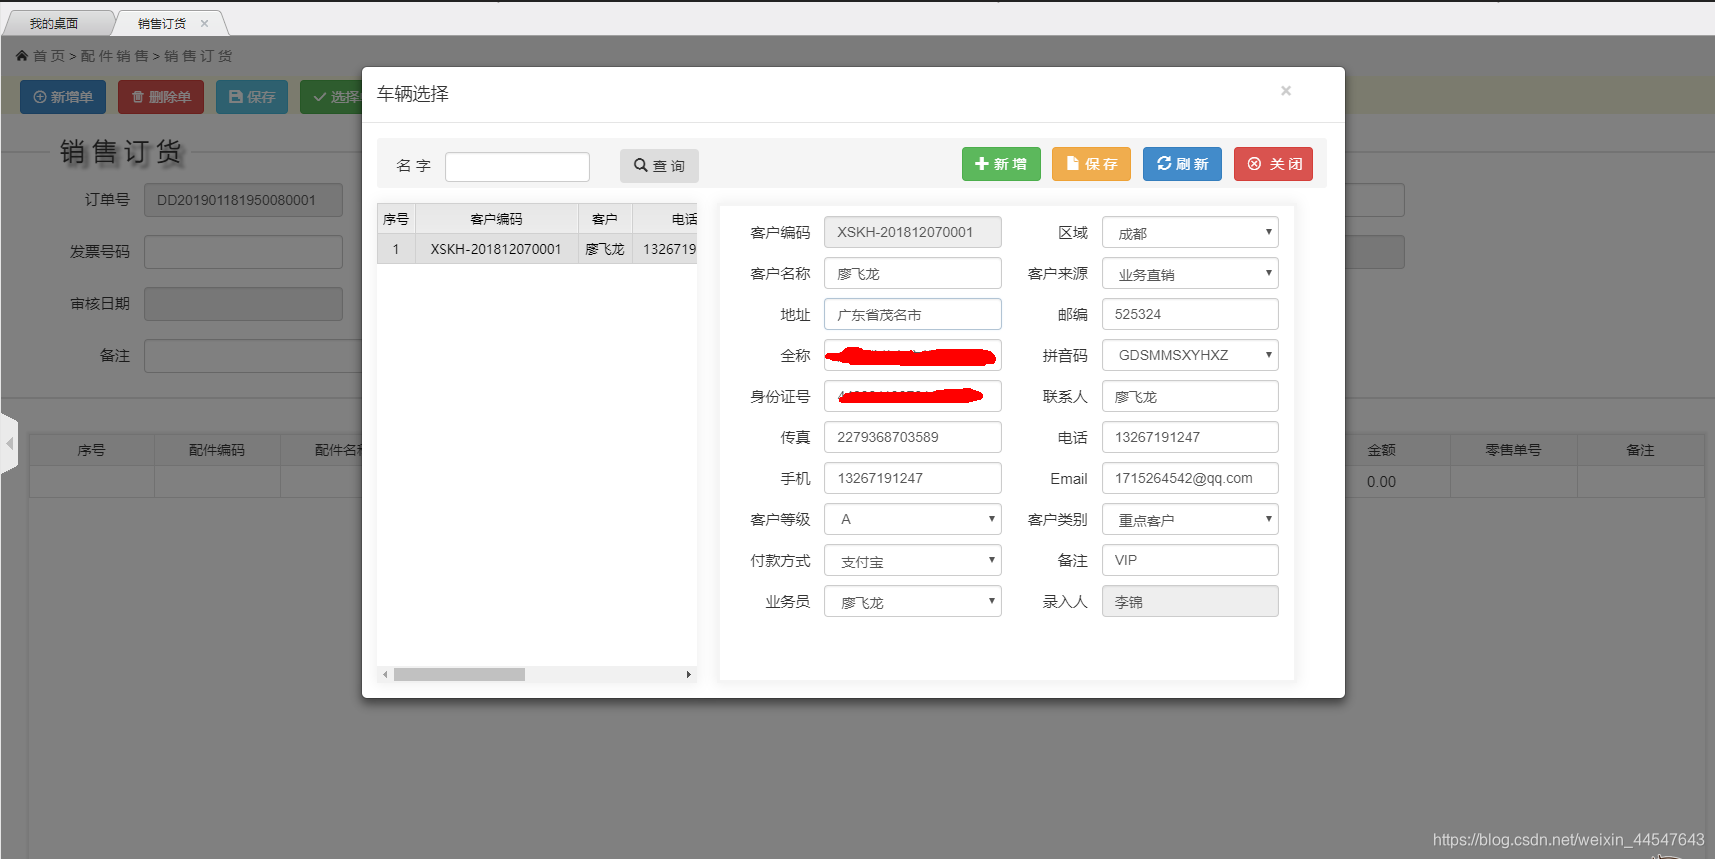This screenshot has width=1715, height=859.
Task: Click the sidebar collapse arrow handle
Action: (9, 443)
